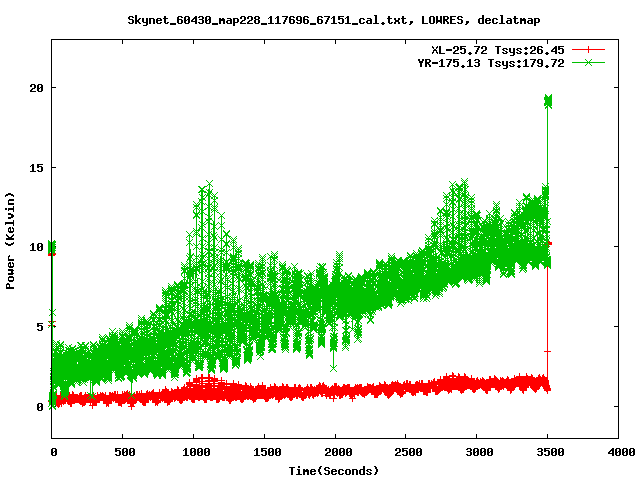Click the isolated green marker near 2000 seconds
The width and height of the screenshot is (640, 480).
(x=333, y=368)
